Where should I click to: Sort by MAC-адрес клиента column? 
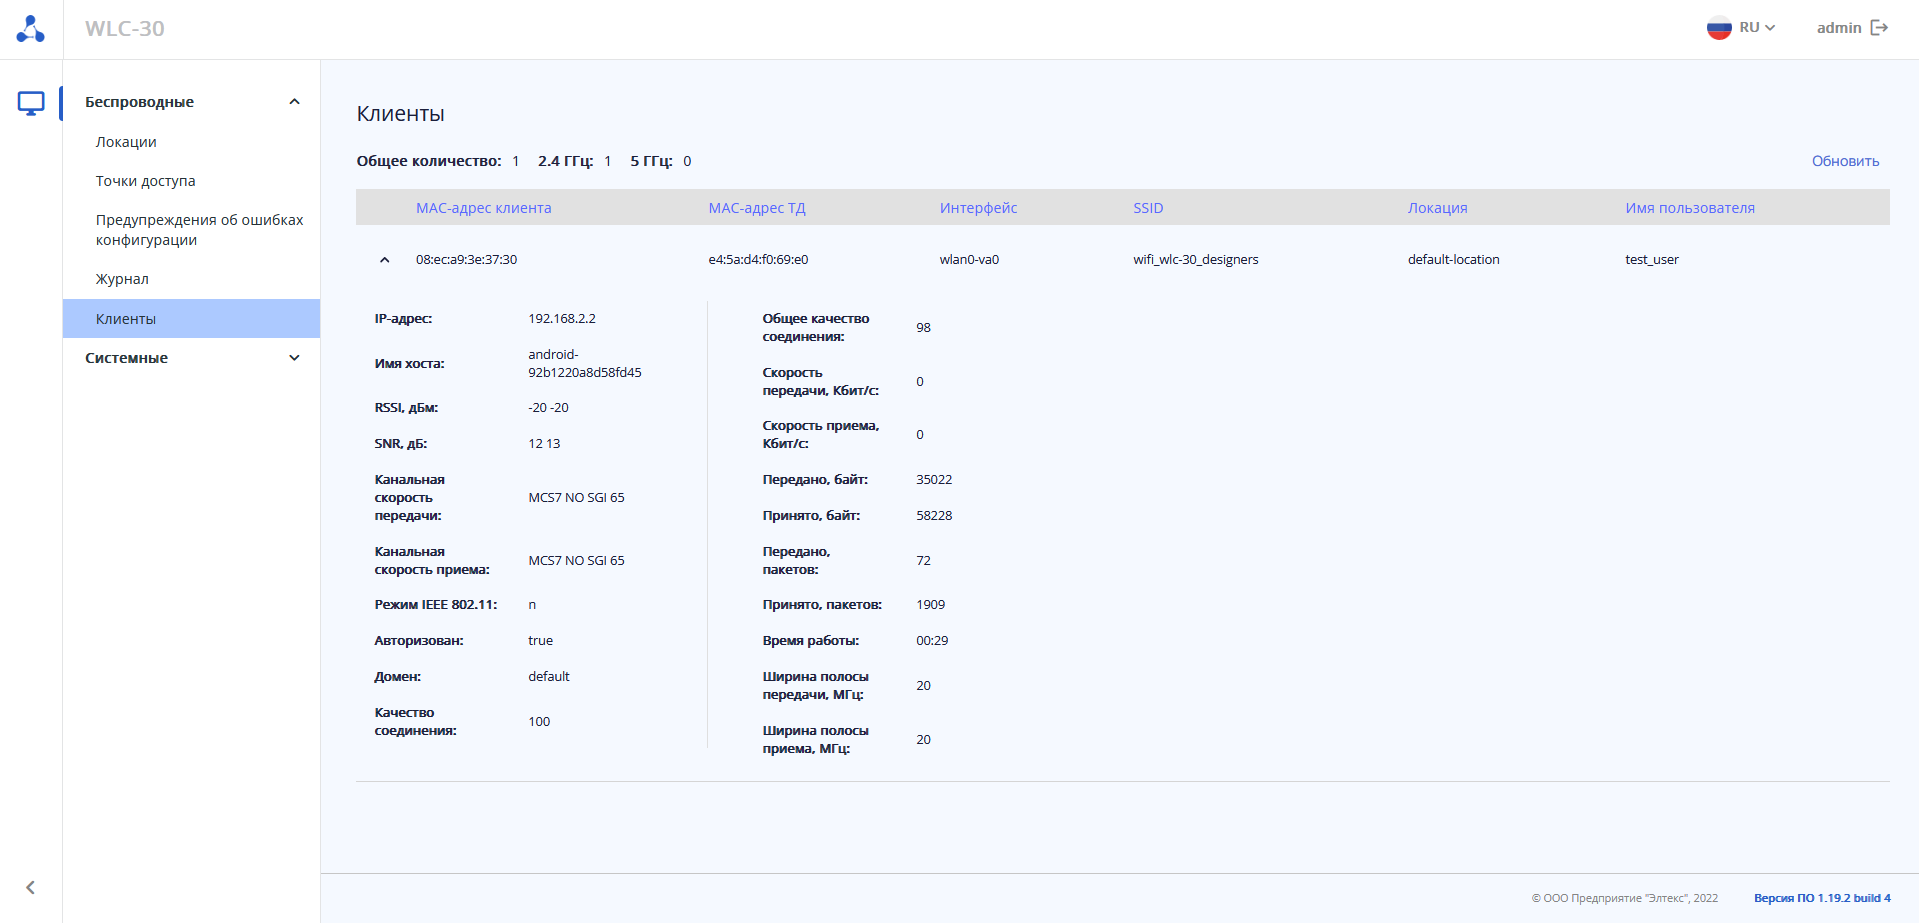click(x=483, y=208)
